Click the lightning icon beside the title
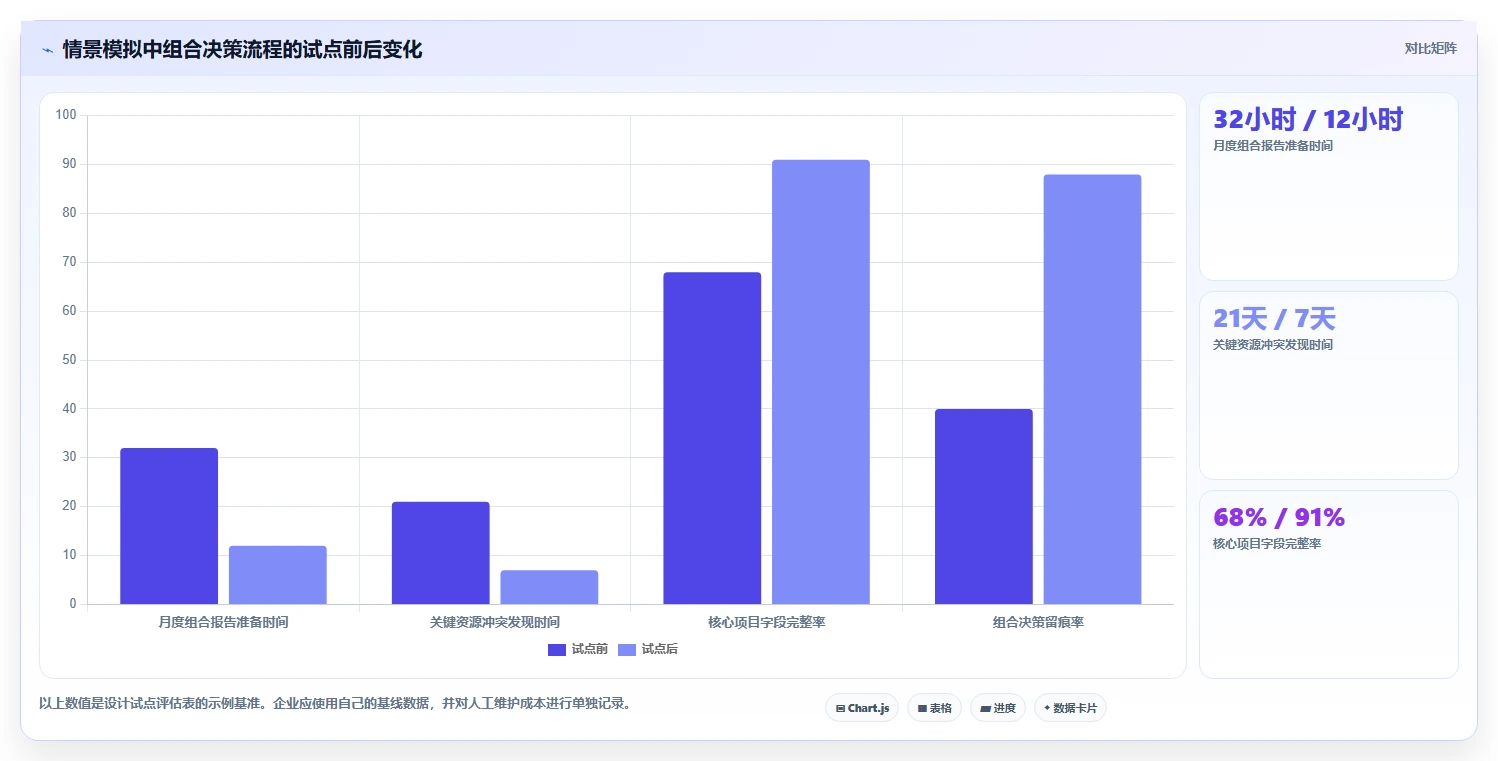The image size is (1498, 761). click(47, 50)
